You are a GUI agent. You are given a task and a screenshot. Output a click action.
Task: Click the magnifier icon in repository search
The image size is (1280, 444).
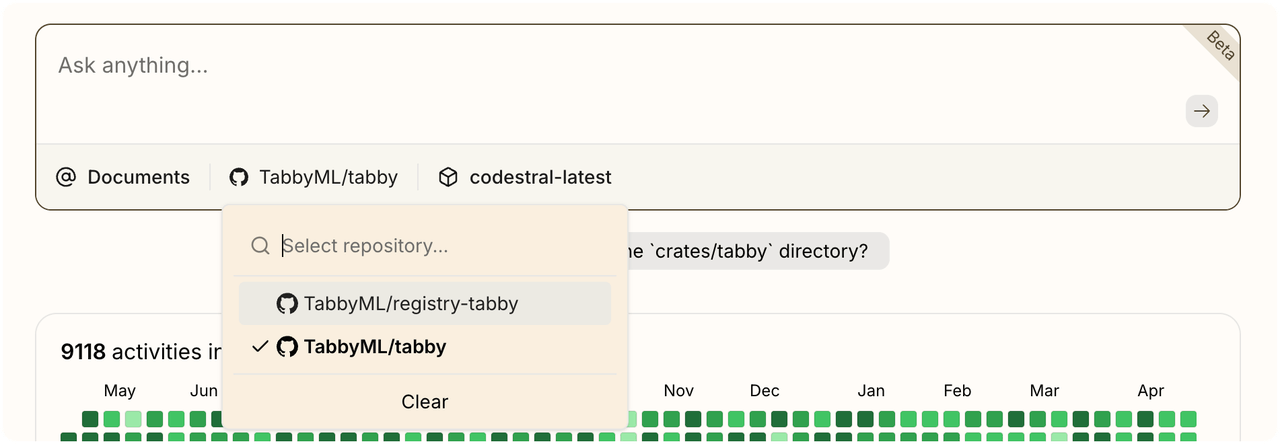(260, 246)
